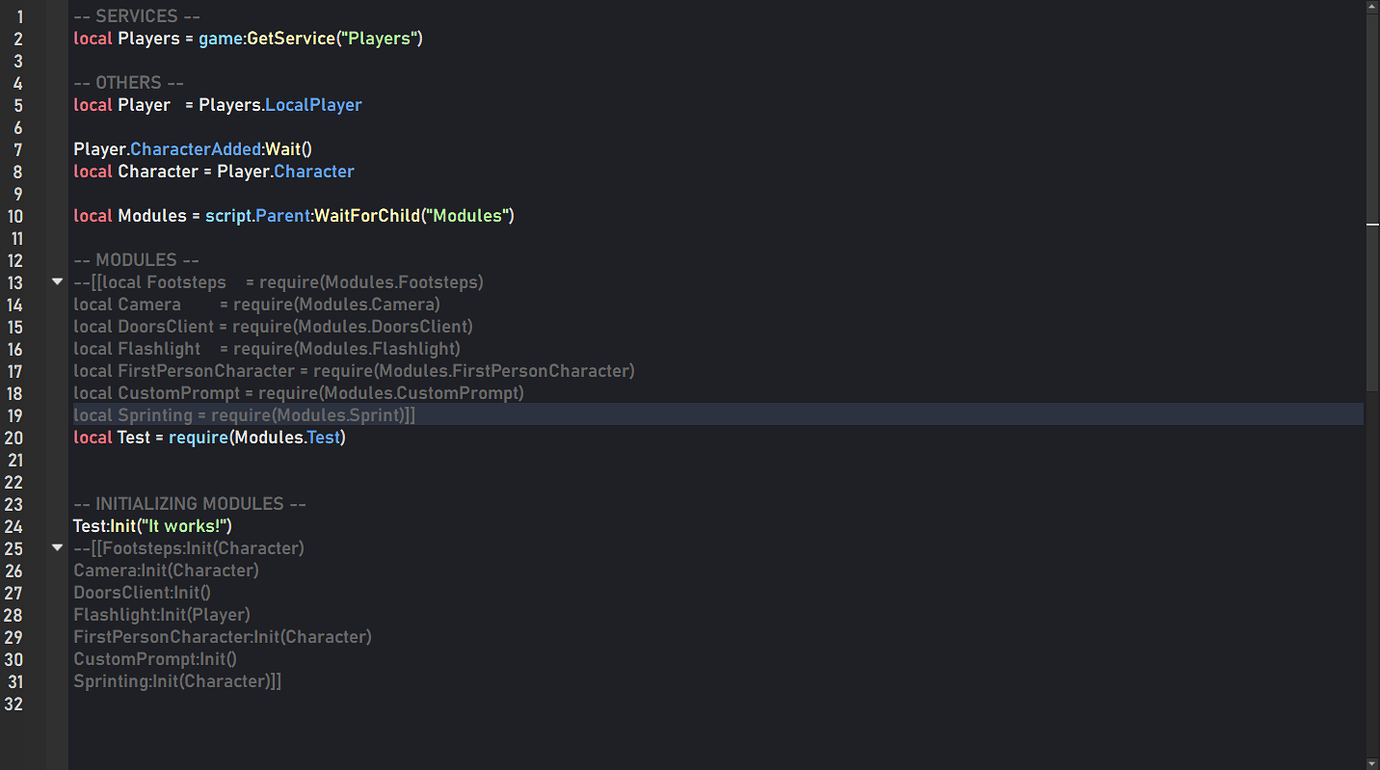Screen dimensions: 1380x770
Task: Click the CharacterAdded event name
Action: [x=195, y=149]
